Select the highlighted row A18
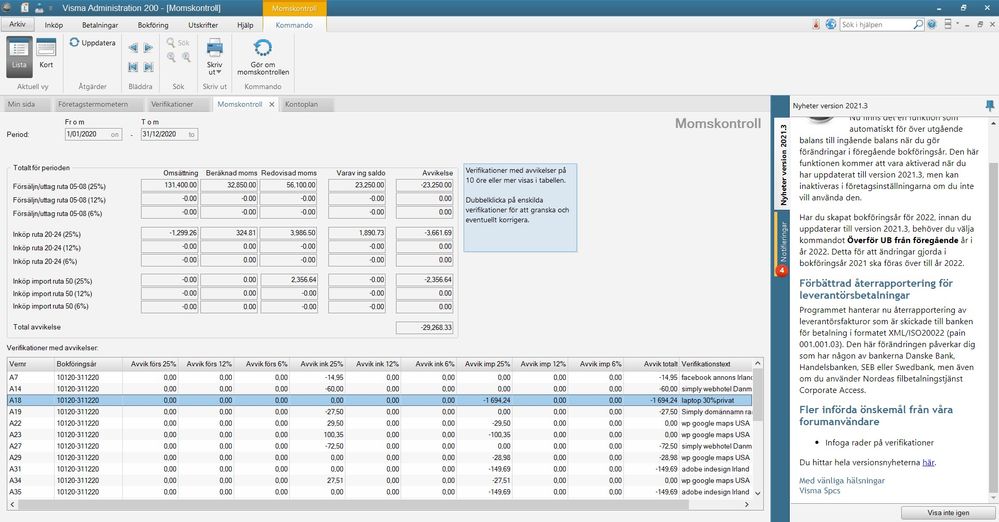Screen dimensions: 999x522 coord(380,400)
